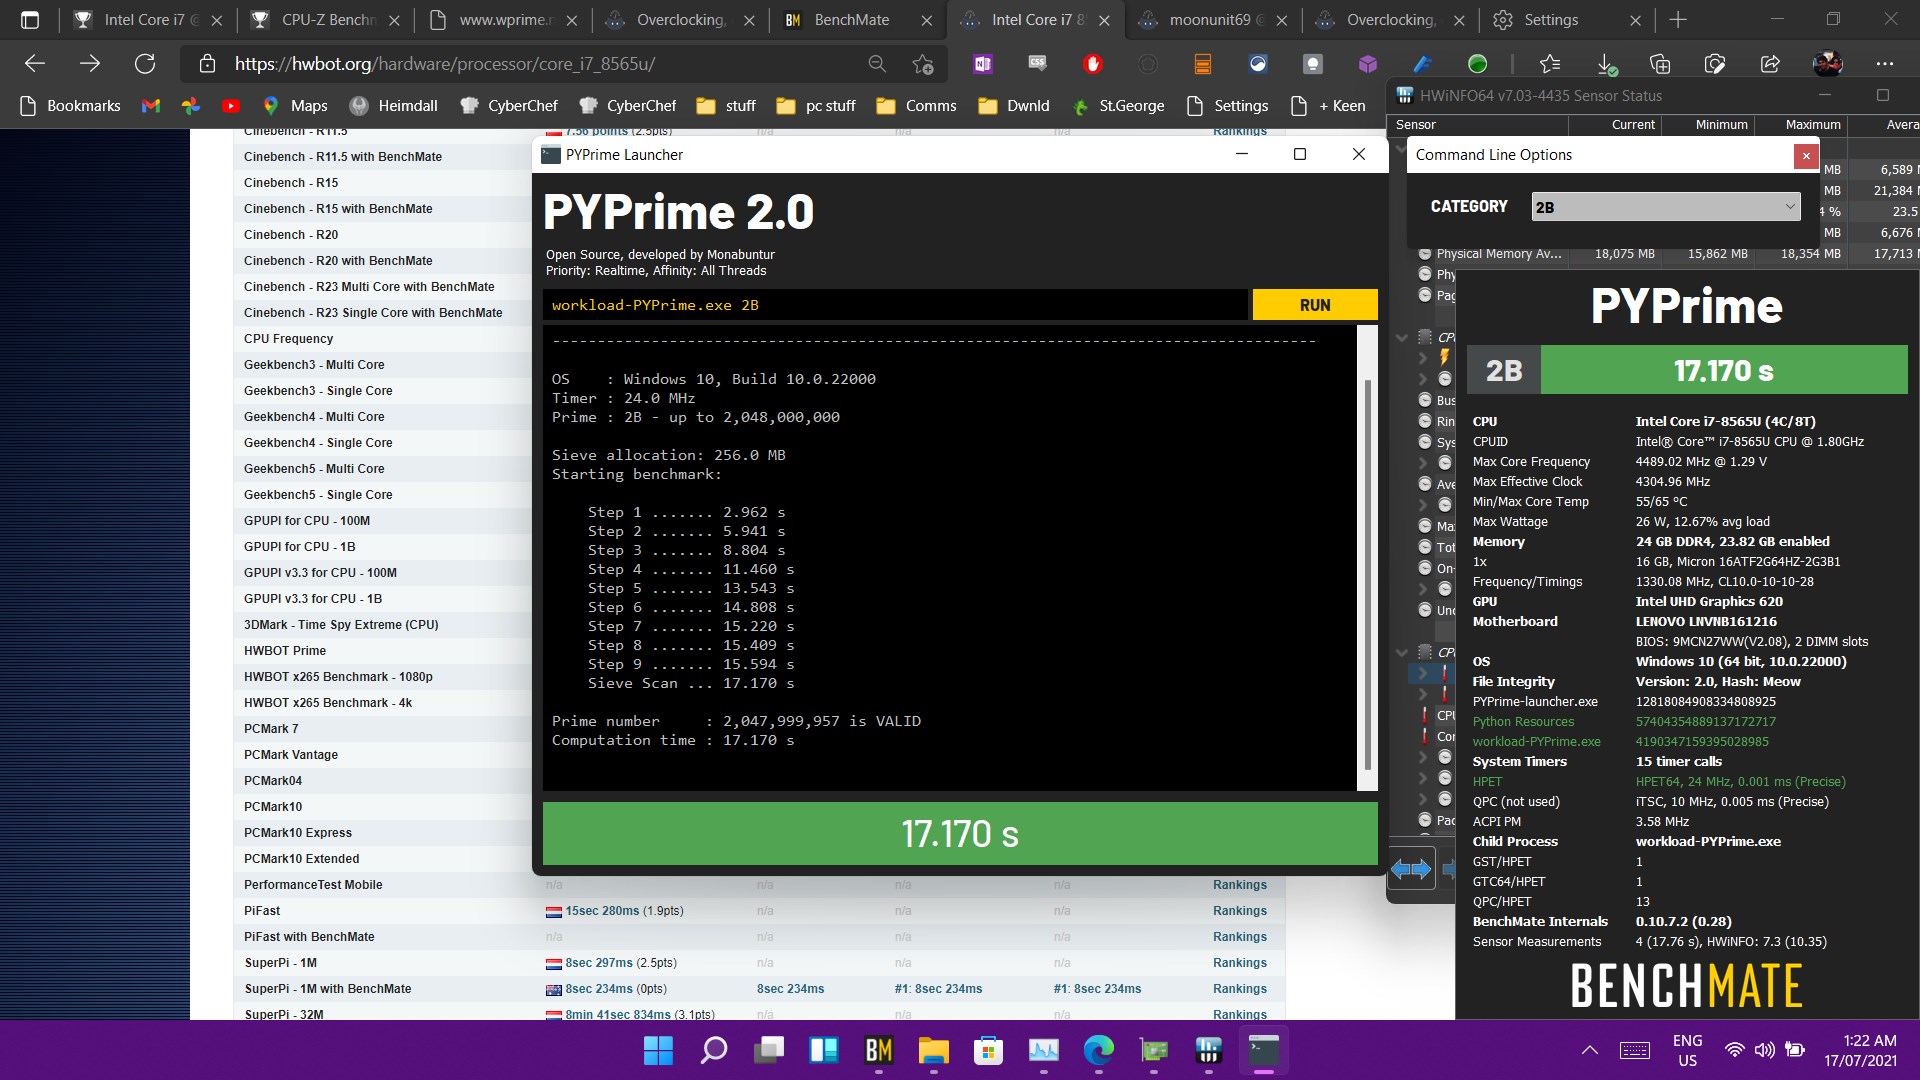Click the Share icon in Edge toolbar
The width and height of the screenshot is (1920, 1080).
point(1770,64)
